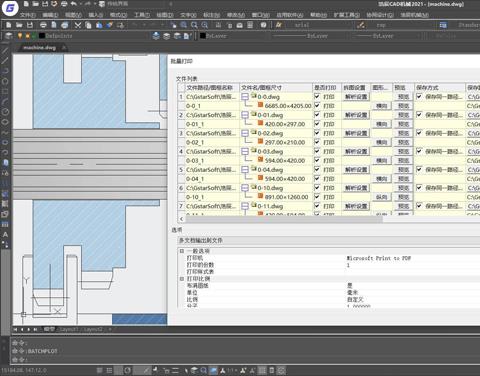The width and height of the screenshot is (480, 376).
Task: Uncheck the print checkbox for frame 0-10_1
Action: [317, 197]
